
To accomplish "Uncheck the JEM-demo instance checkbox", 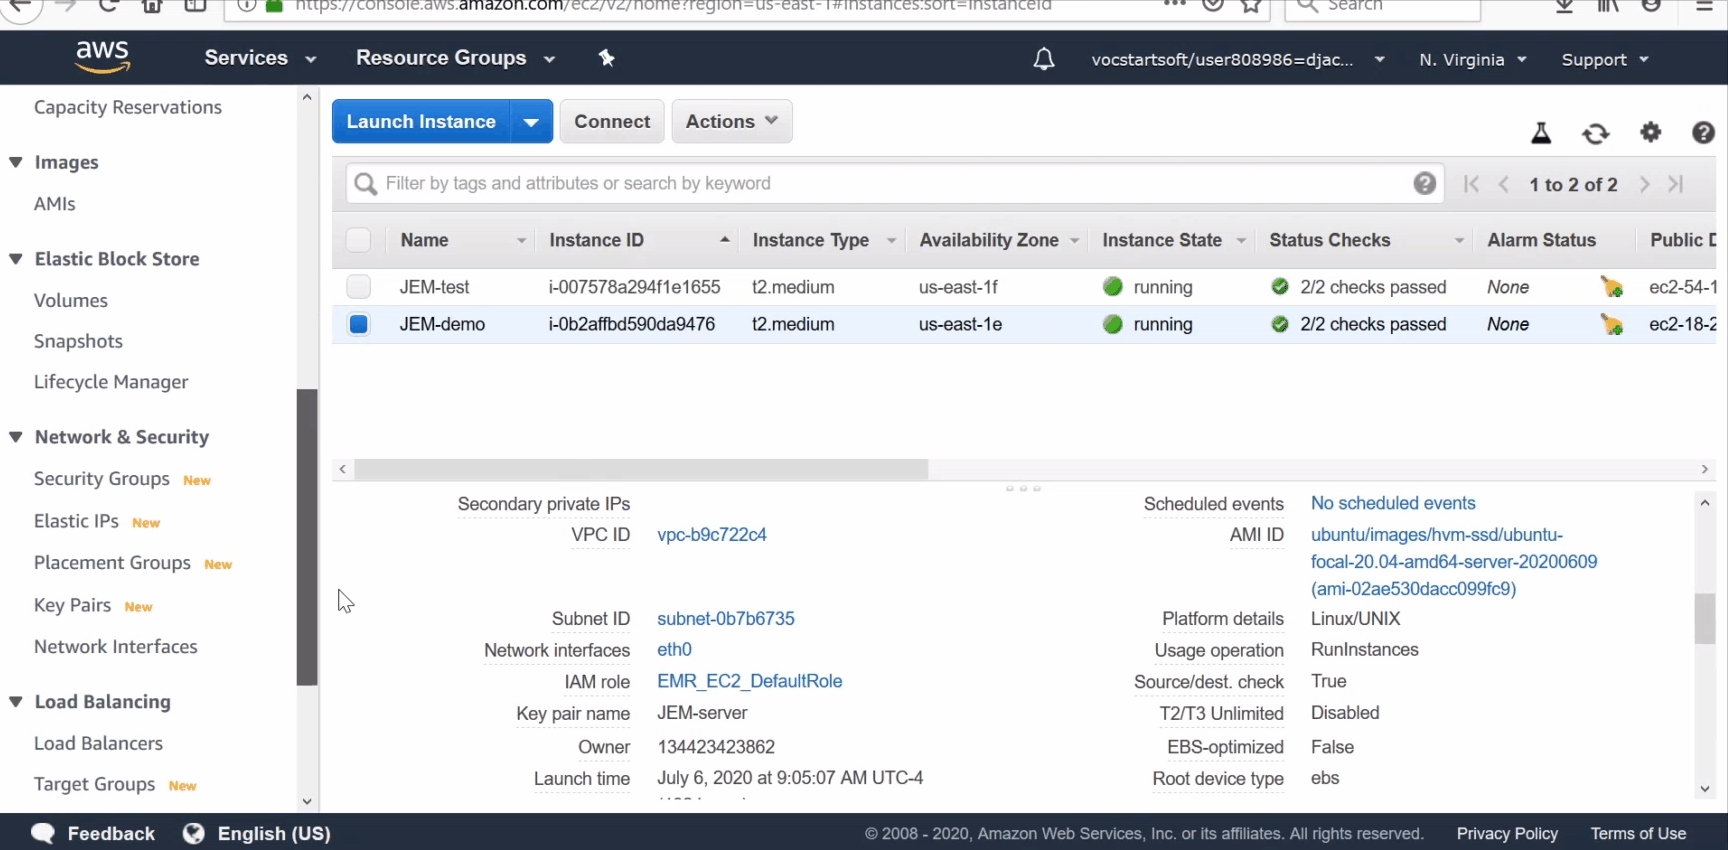I will coord(358,324).
